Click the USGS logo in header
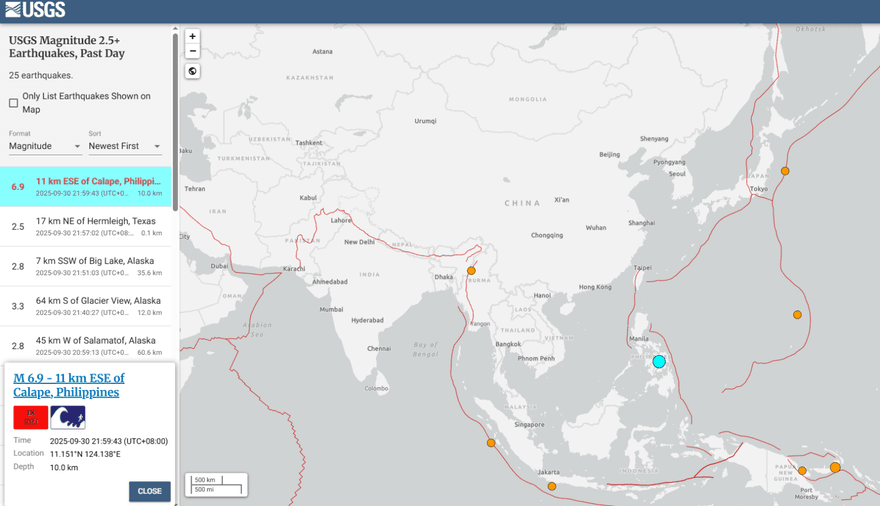The image size is (880, 506). [x=35, y=10]
